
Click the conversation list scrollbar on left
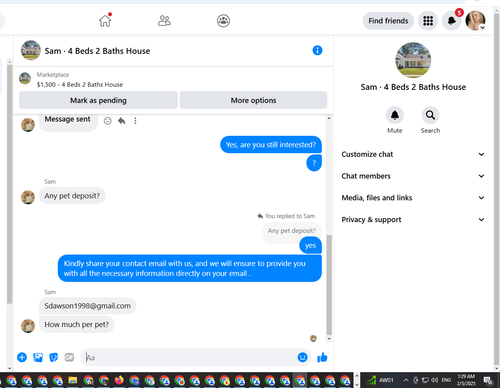point(10,183)
